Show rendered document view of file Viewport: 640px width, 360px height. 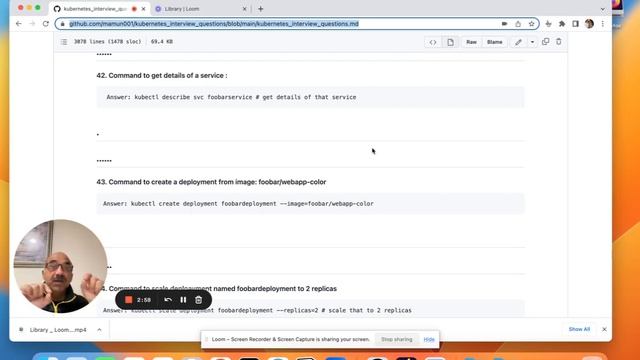450,42
